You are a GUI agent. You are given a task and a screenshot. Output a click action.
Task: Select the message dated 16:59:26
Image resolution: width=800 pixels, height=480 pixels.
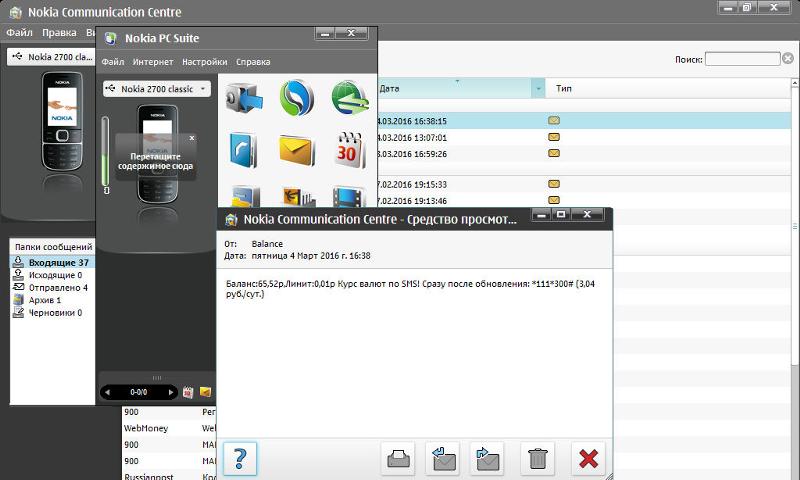click(x=584, y=154)
